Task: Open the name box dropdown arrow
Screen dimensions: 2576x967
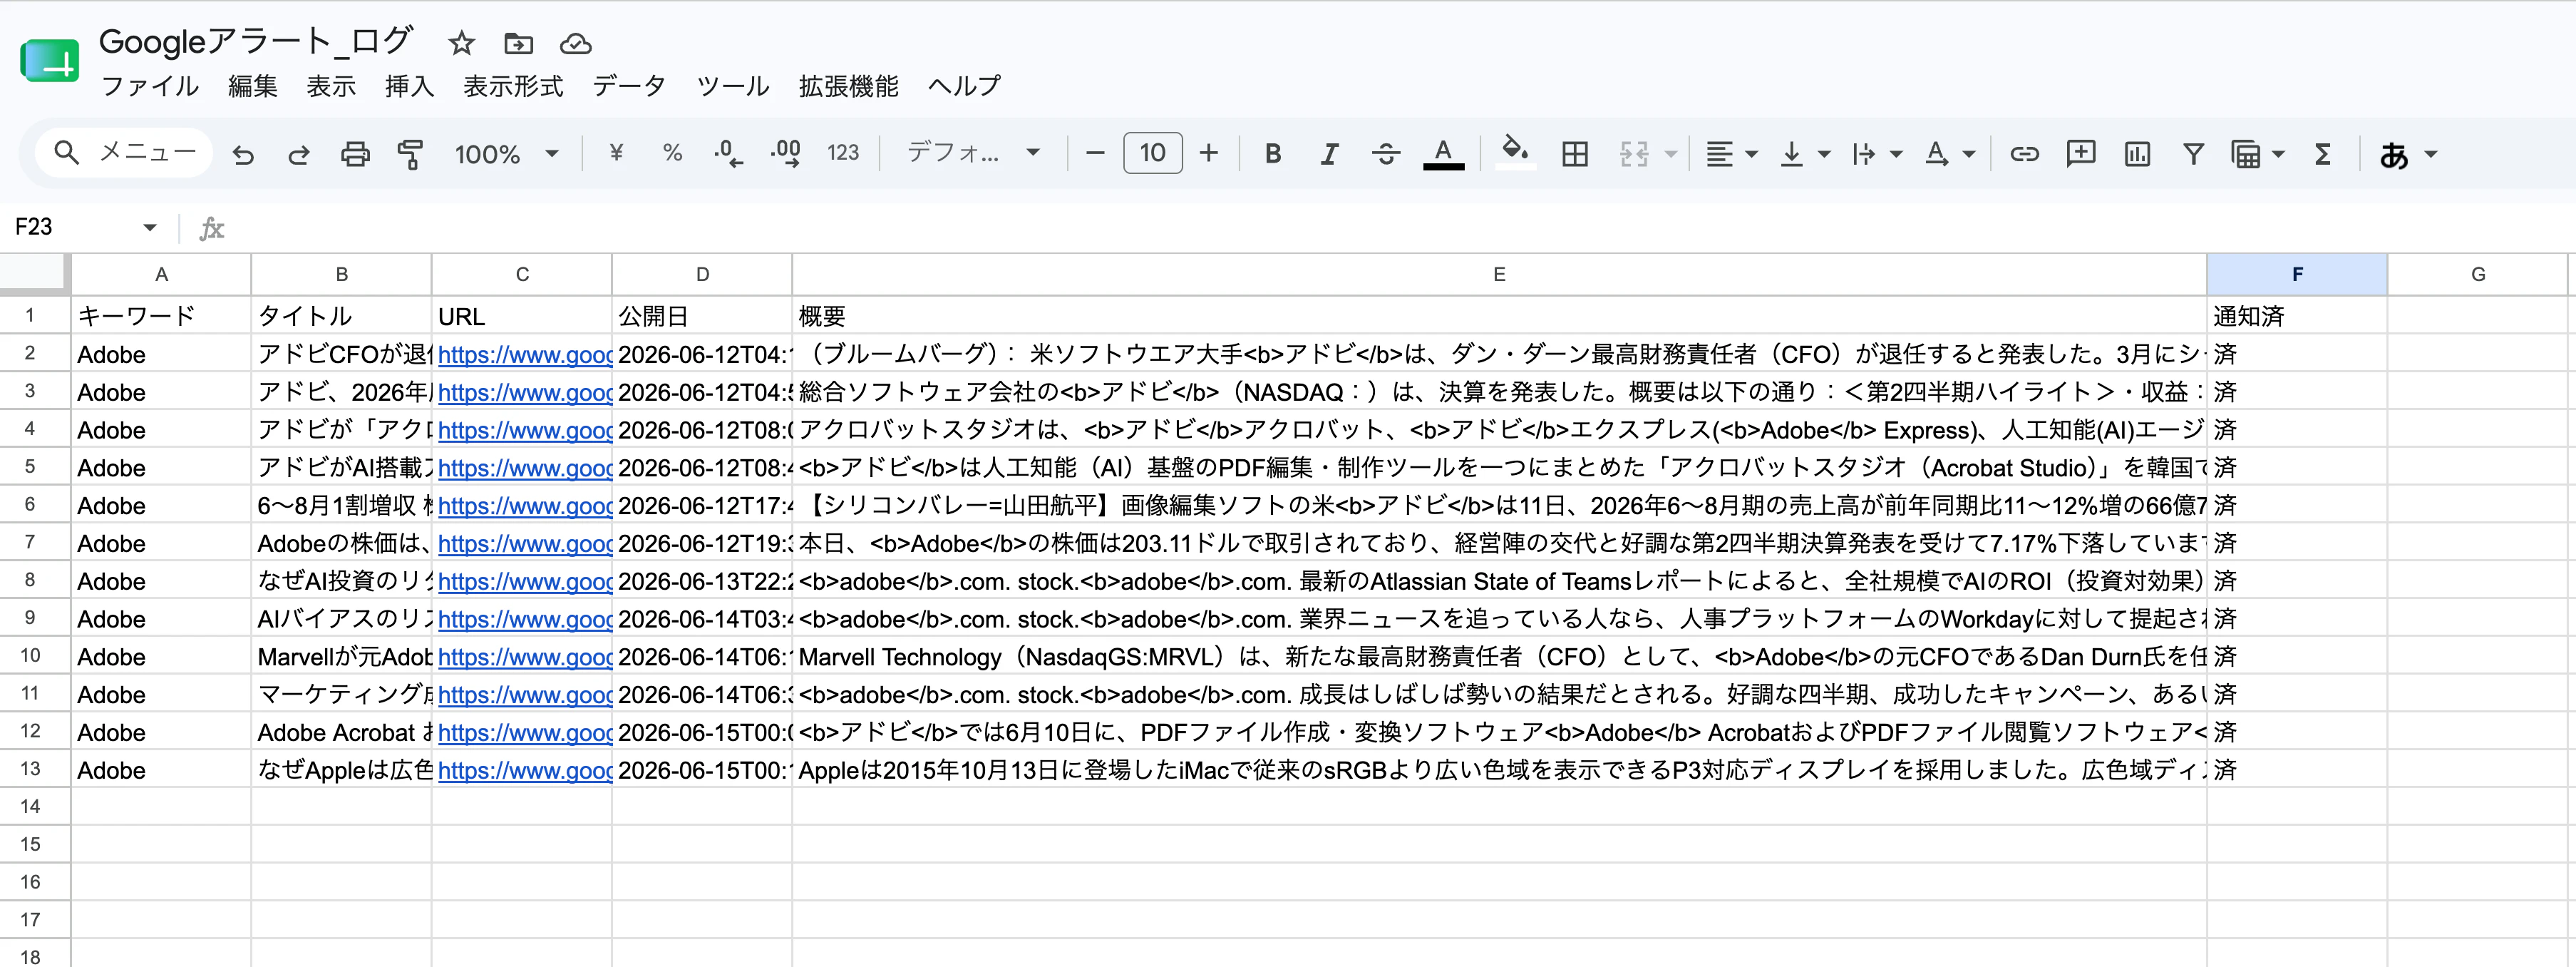Action: click(150, 227)
